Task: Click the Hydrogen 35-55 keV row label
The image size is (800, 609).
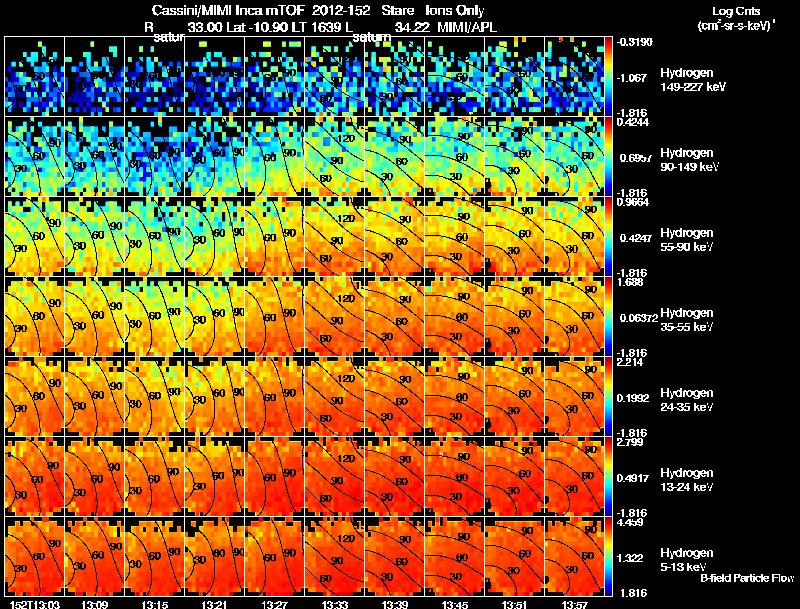Action: [687, 320]
